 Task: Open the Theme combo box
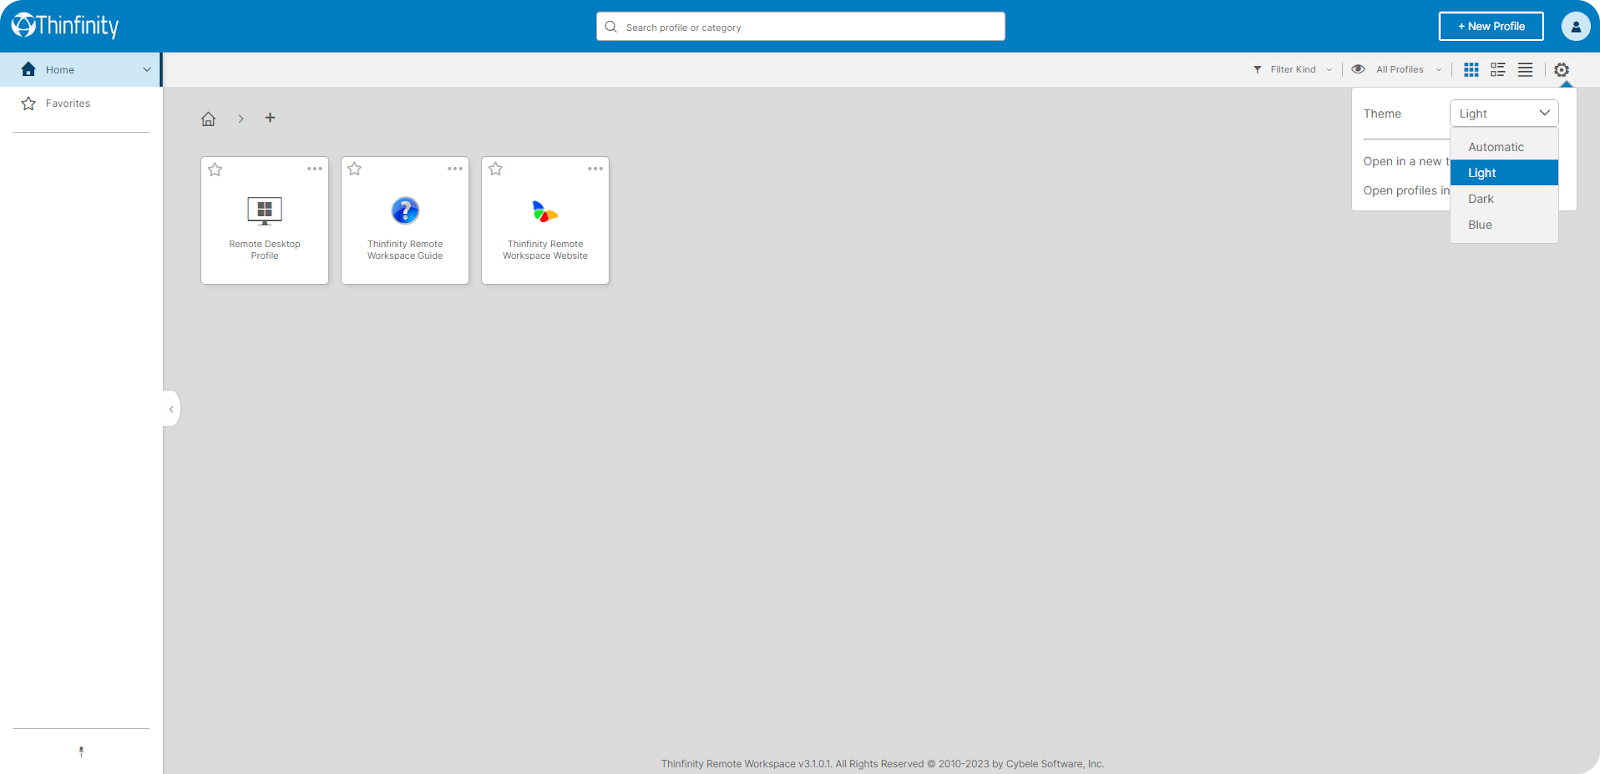[x=1504, y=113]
